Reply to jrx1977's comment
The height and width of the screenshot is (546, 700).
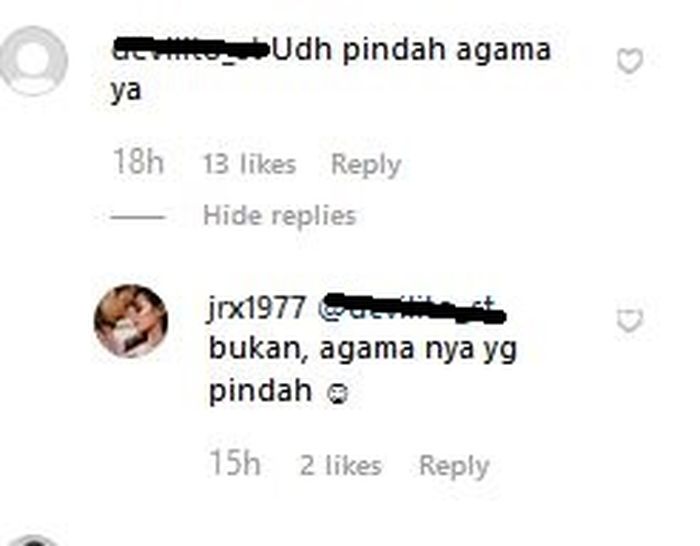tap(454, 467)
